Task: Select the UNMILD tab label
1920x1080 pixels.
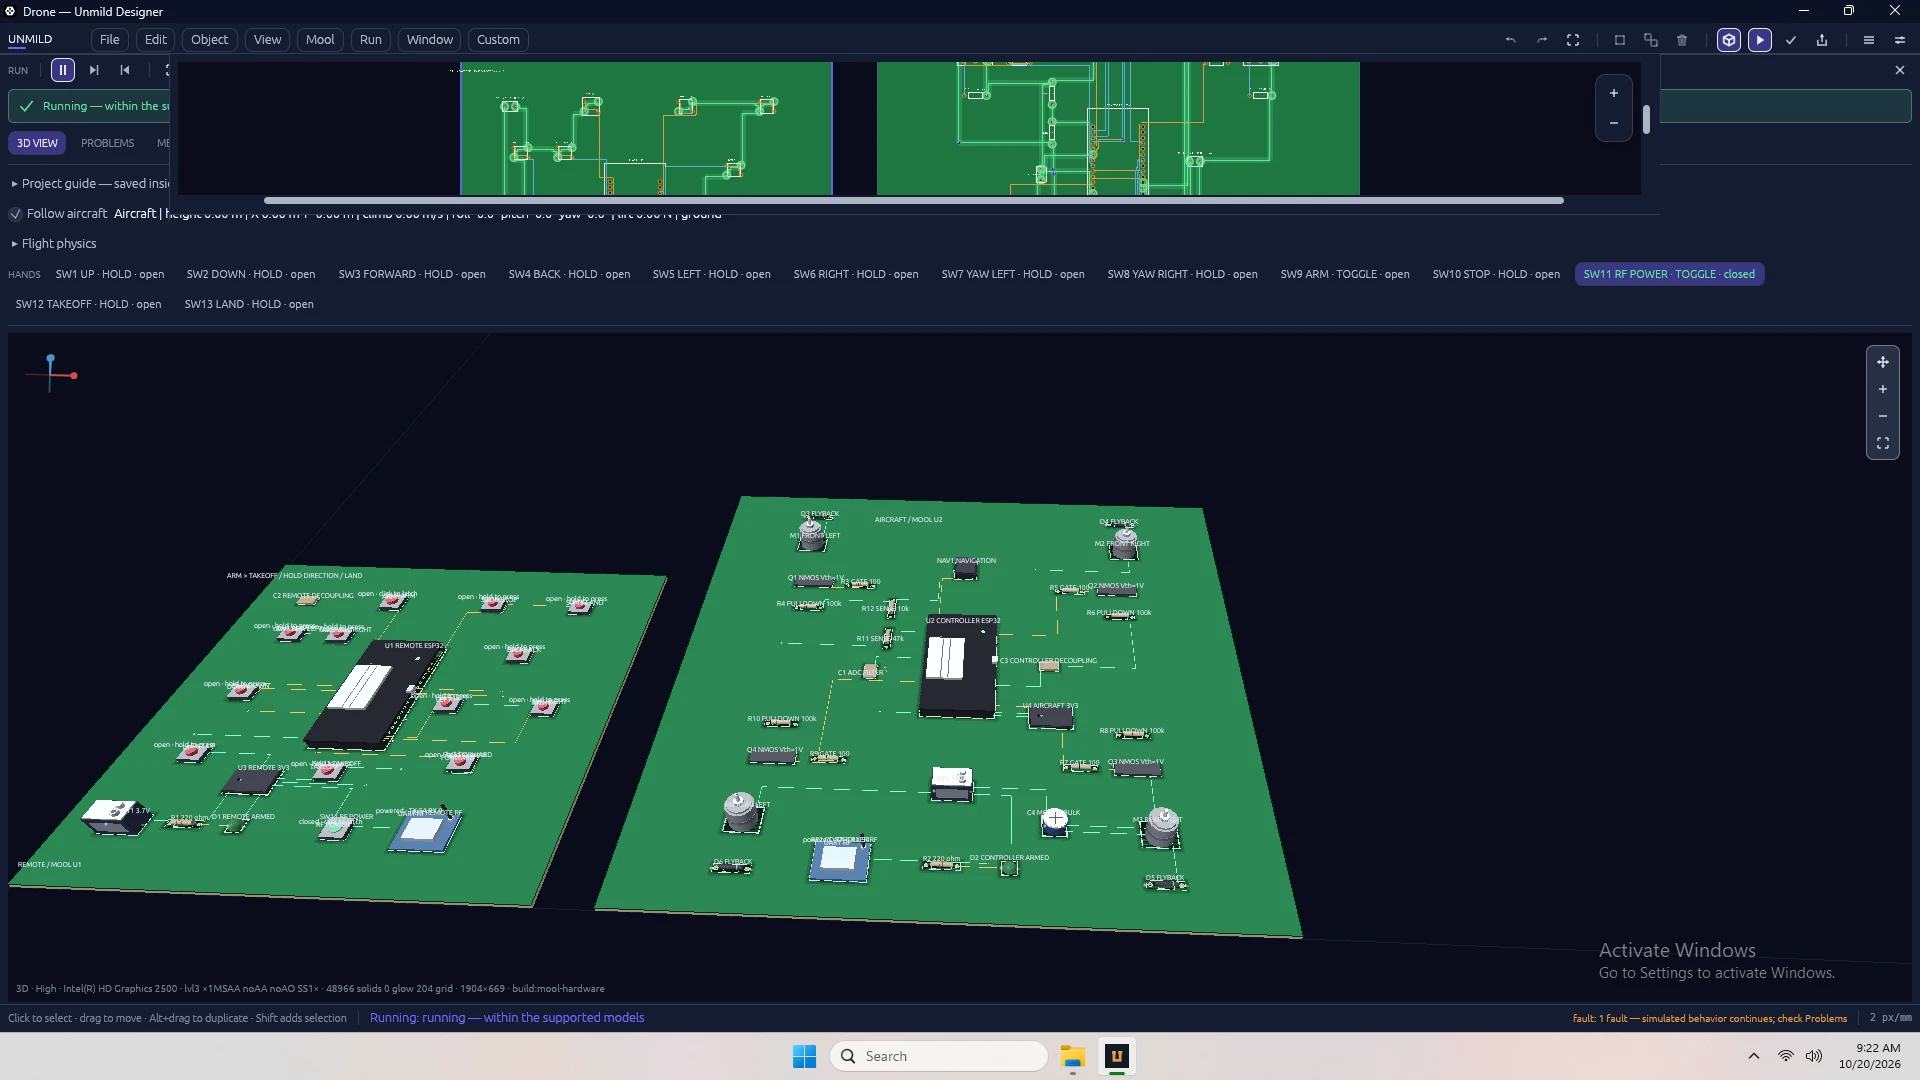Action: point(30,40)
